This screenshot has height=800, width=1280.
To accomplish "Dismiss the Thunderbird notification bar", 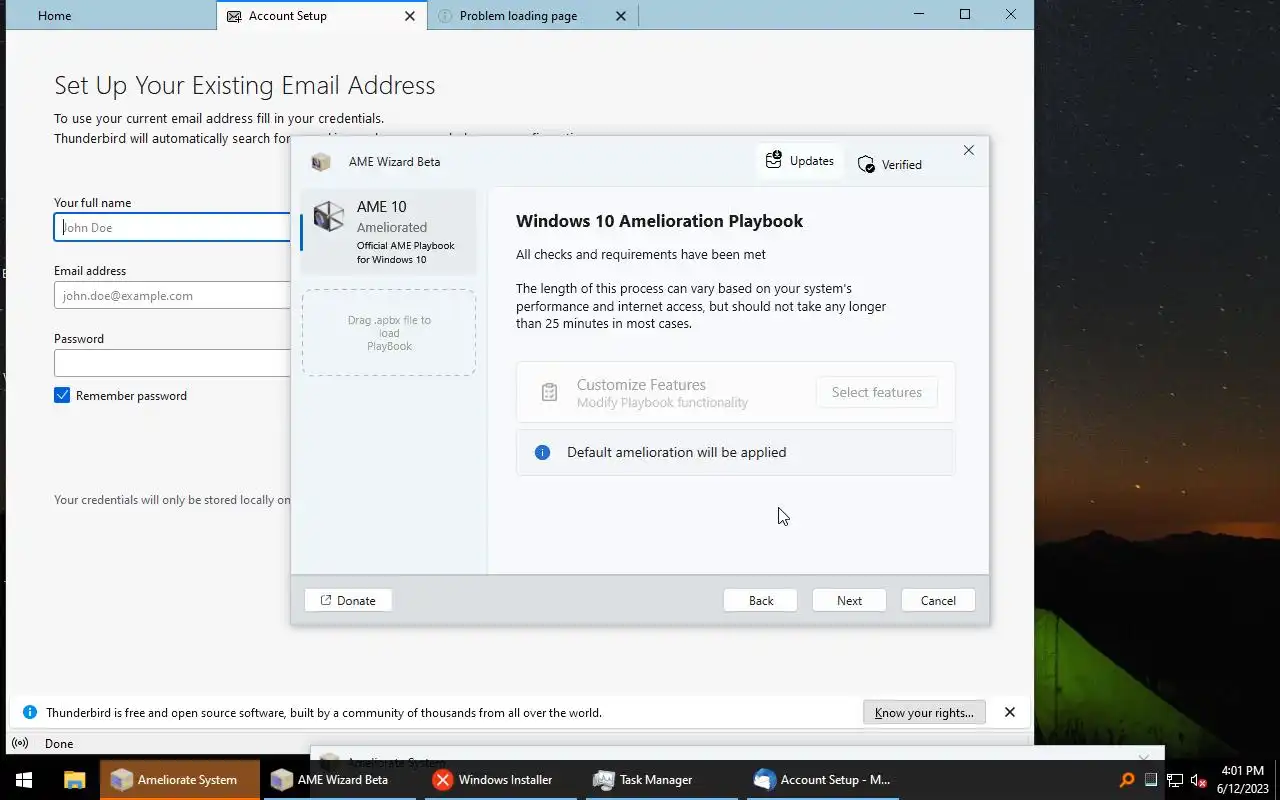I will (1010, 712).
